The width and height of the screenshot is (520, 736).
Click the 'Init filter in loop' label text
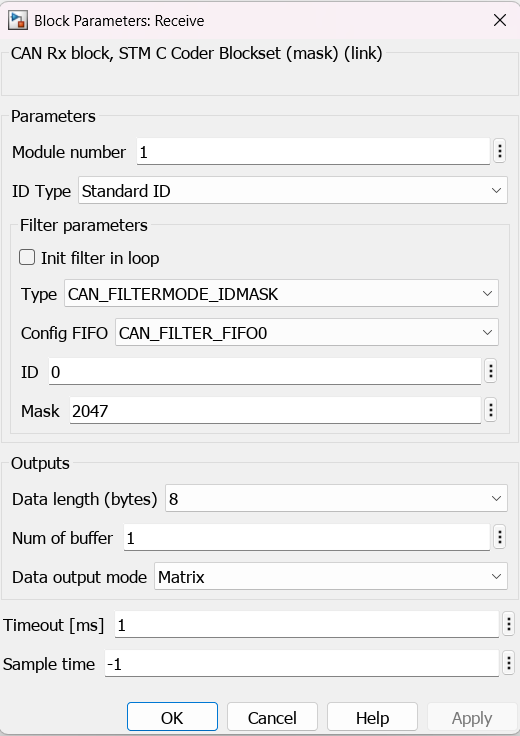coord(100,258)
